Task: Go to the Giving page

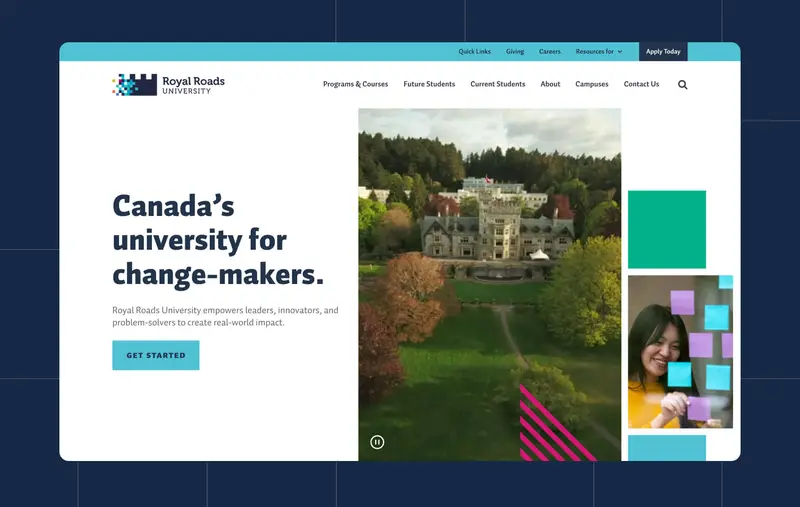Action: click(515, 52)
